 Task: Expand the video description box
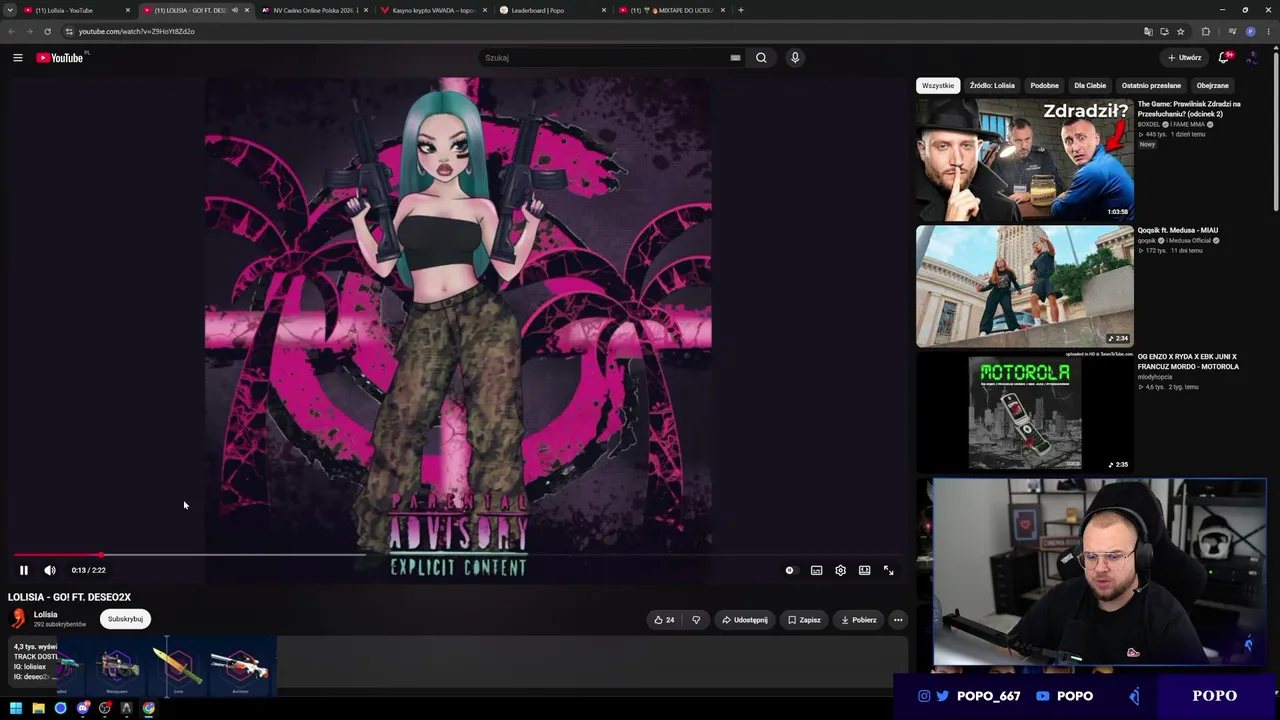pos(458,661)
